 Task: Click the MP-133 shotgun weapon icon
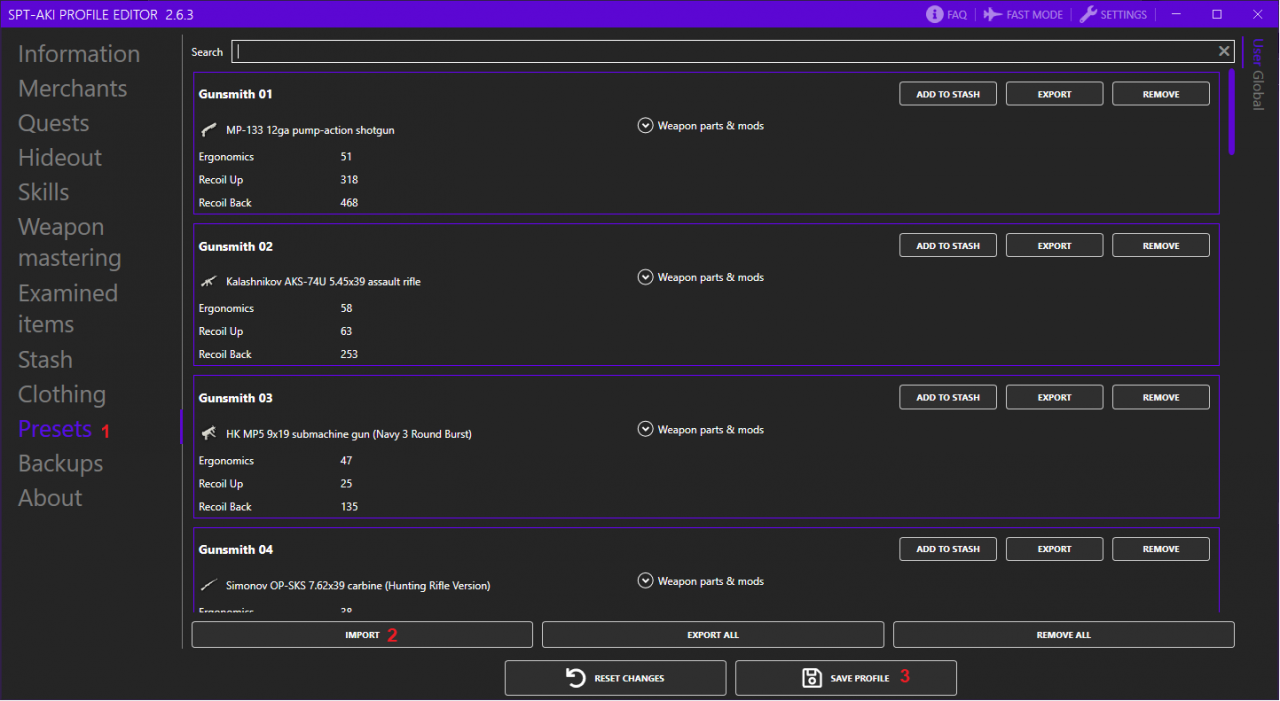coord(209,130)
